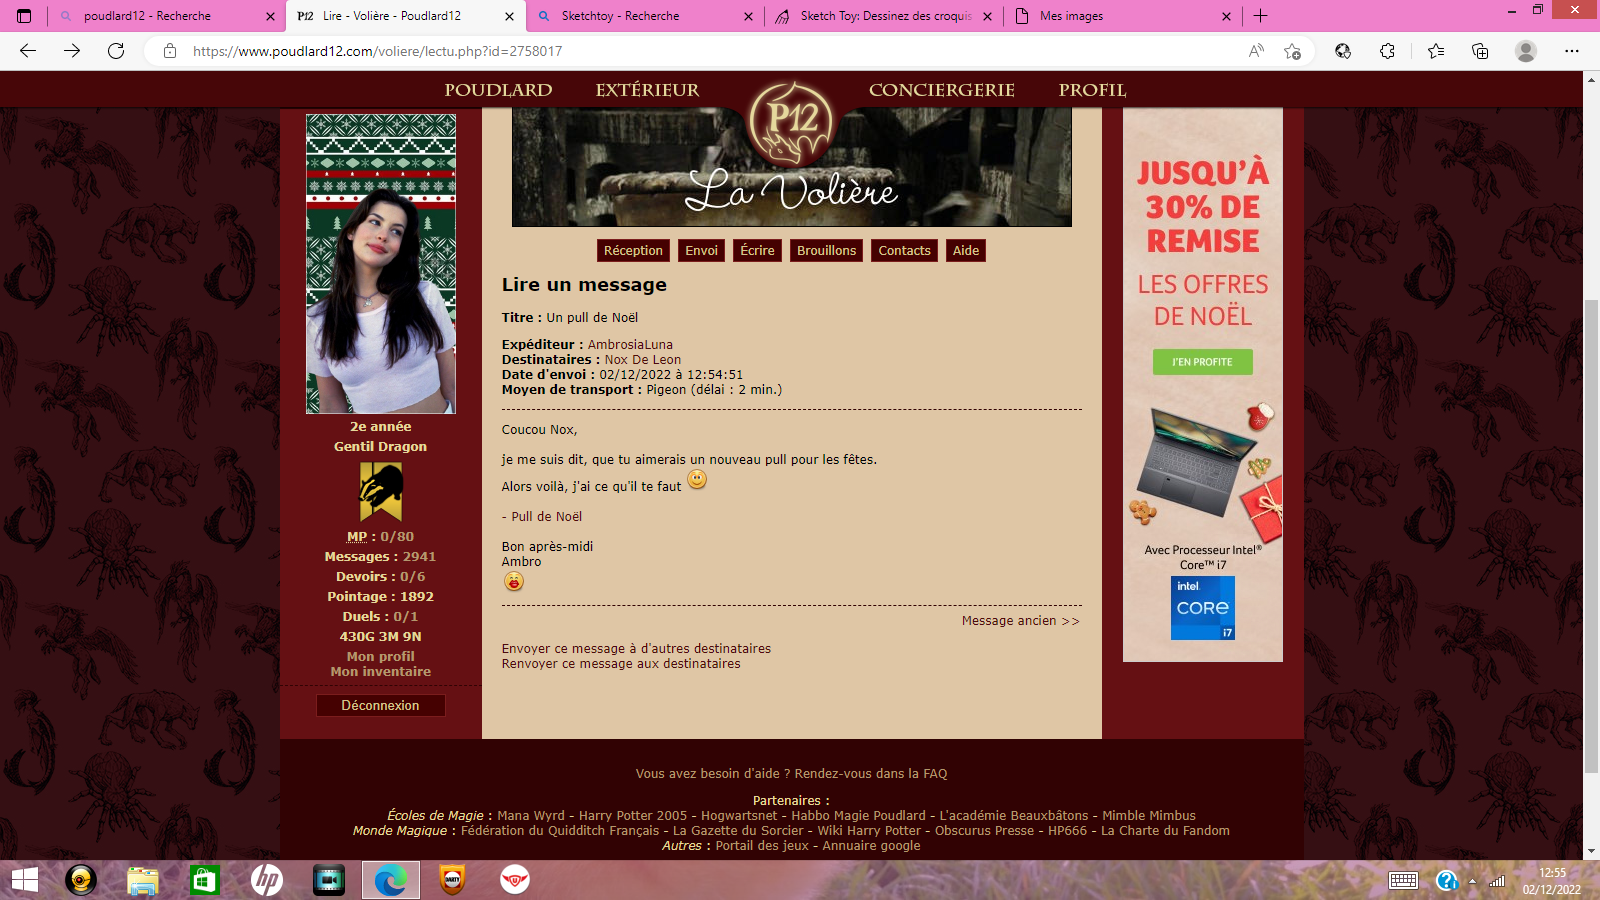
Task: Click Déconnexion to log out
Action: pos(380,705)
